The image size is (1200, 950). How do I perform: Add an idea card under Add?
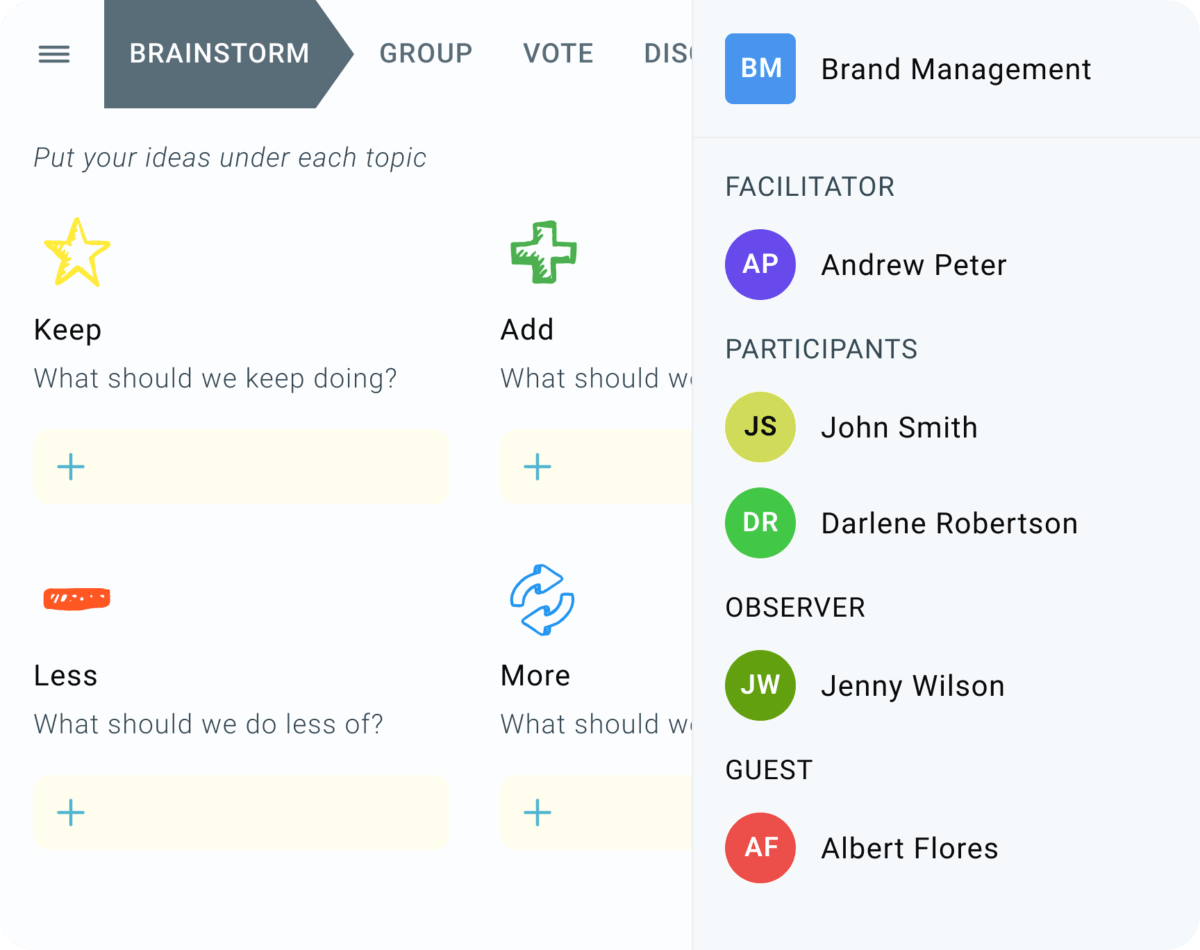click(538, 467)
